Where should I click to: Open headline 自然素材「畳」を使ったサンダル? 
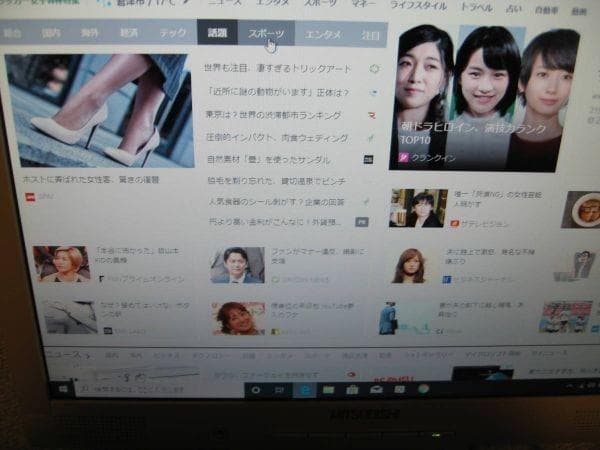point(269,160)
